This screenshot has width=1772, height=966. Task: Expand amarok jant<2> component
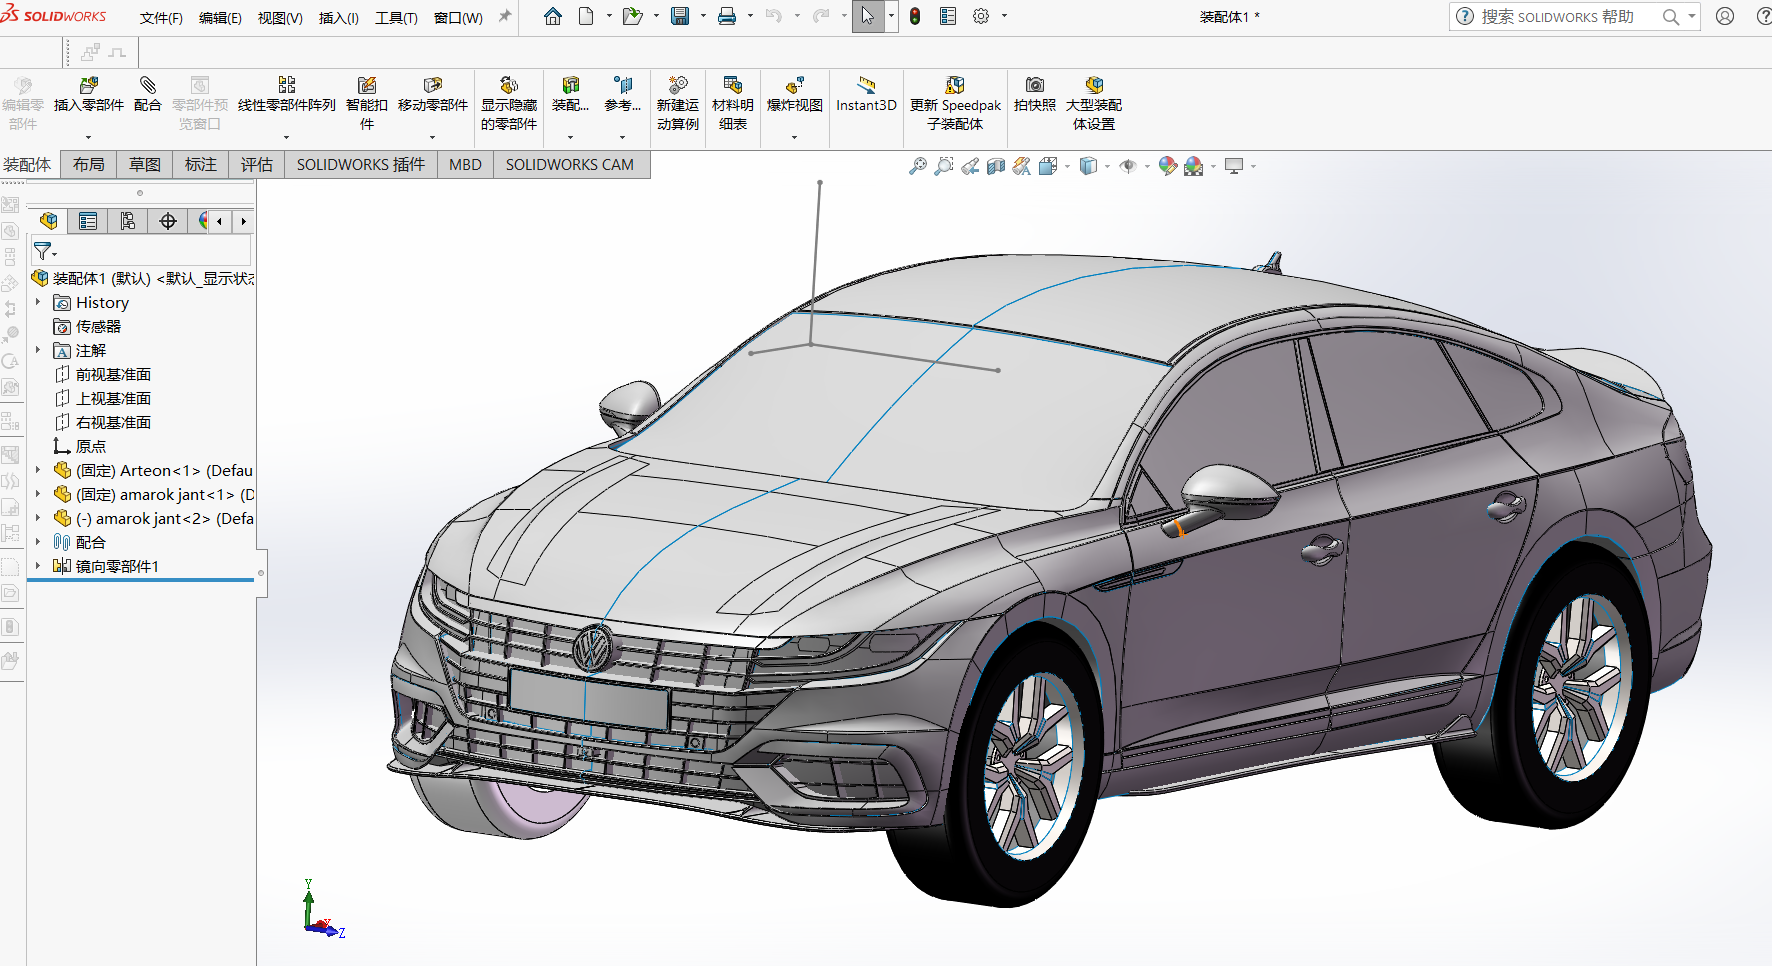[38, 518]
